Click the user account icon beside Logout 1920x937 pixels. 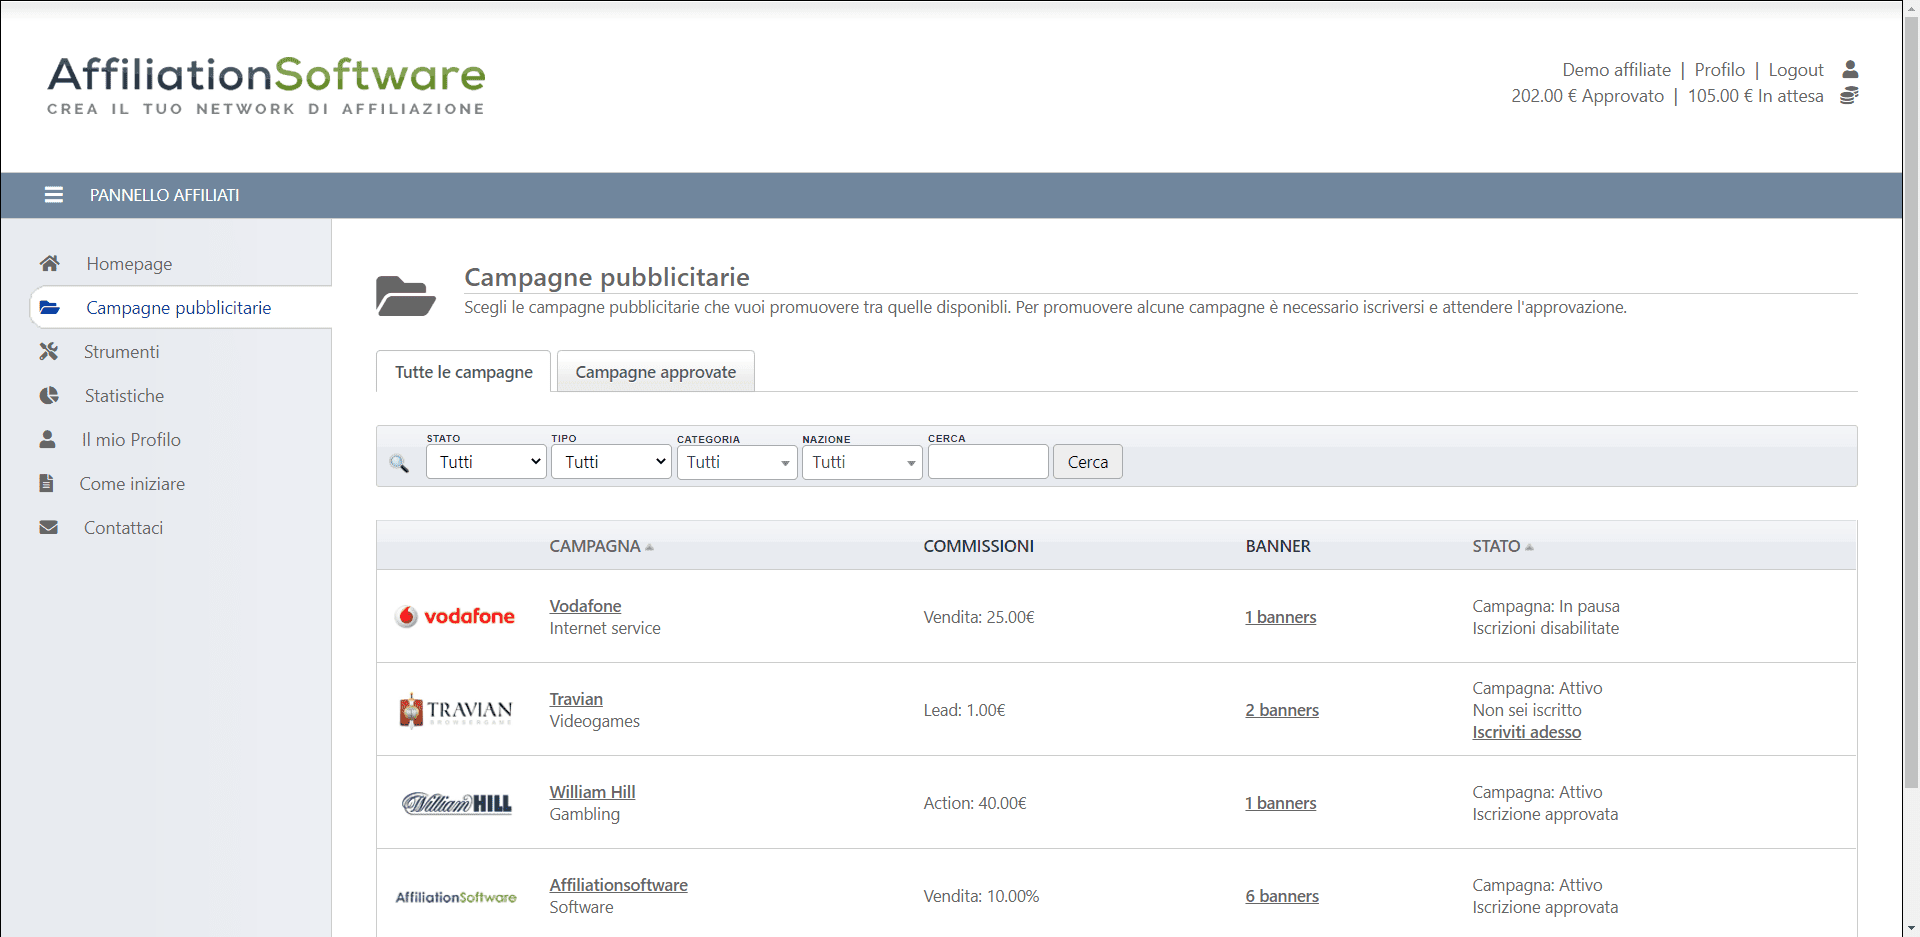click(1850, 69)
